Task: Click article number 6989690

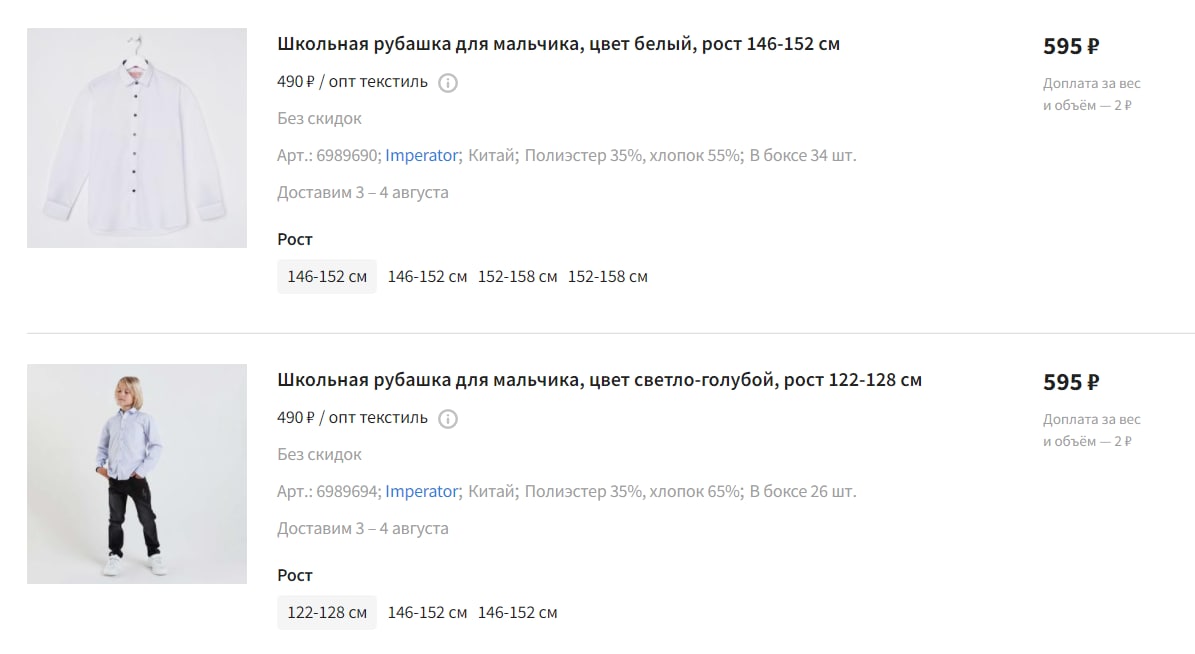Action: pyautogui.click(x=348, y=155)
